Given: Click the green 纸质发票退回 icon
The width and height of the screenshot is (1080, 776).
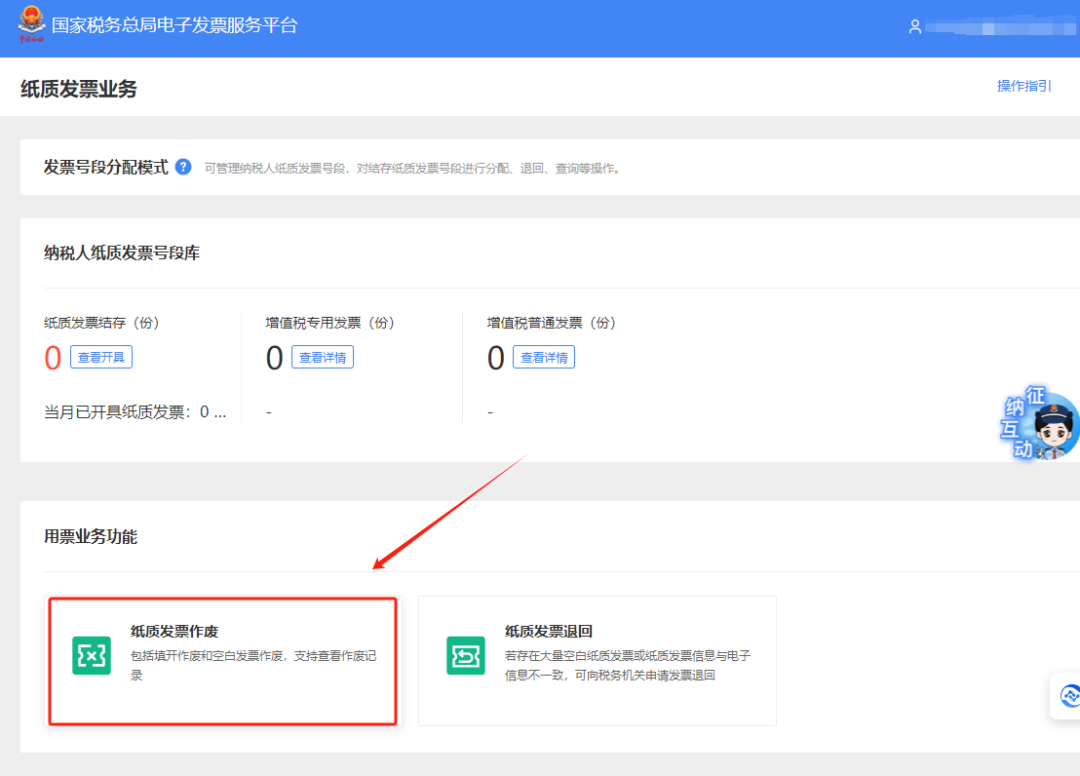Looking at the screenshot, I should 465,655.
